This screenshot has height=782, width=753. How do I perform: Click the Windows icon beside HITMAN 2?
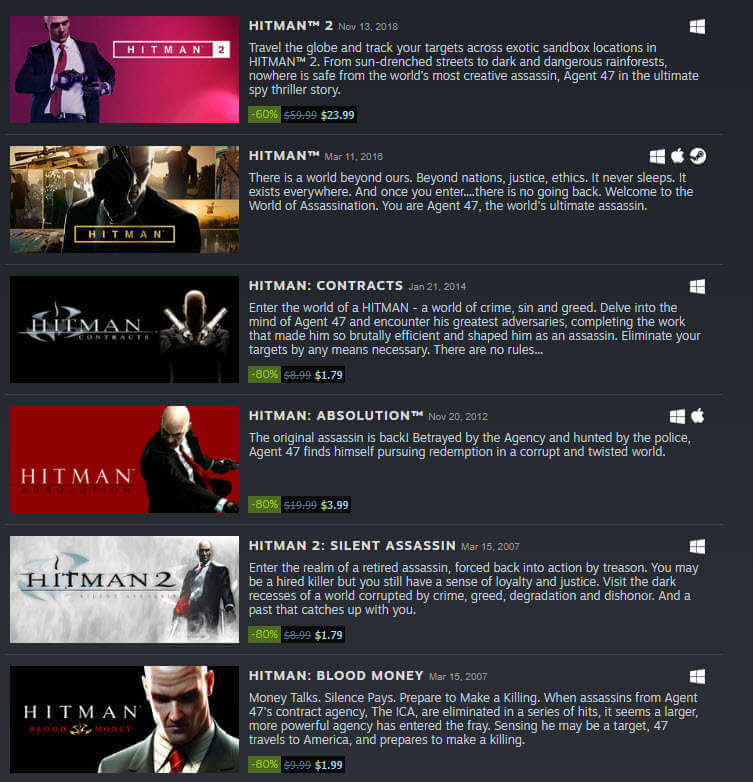point(697,26)
